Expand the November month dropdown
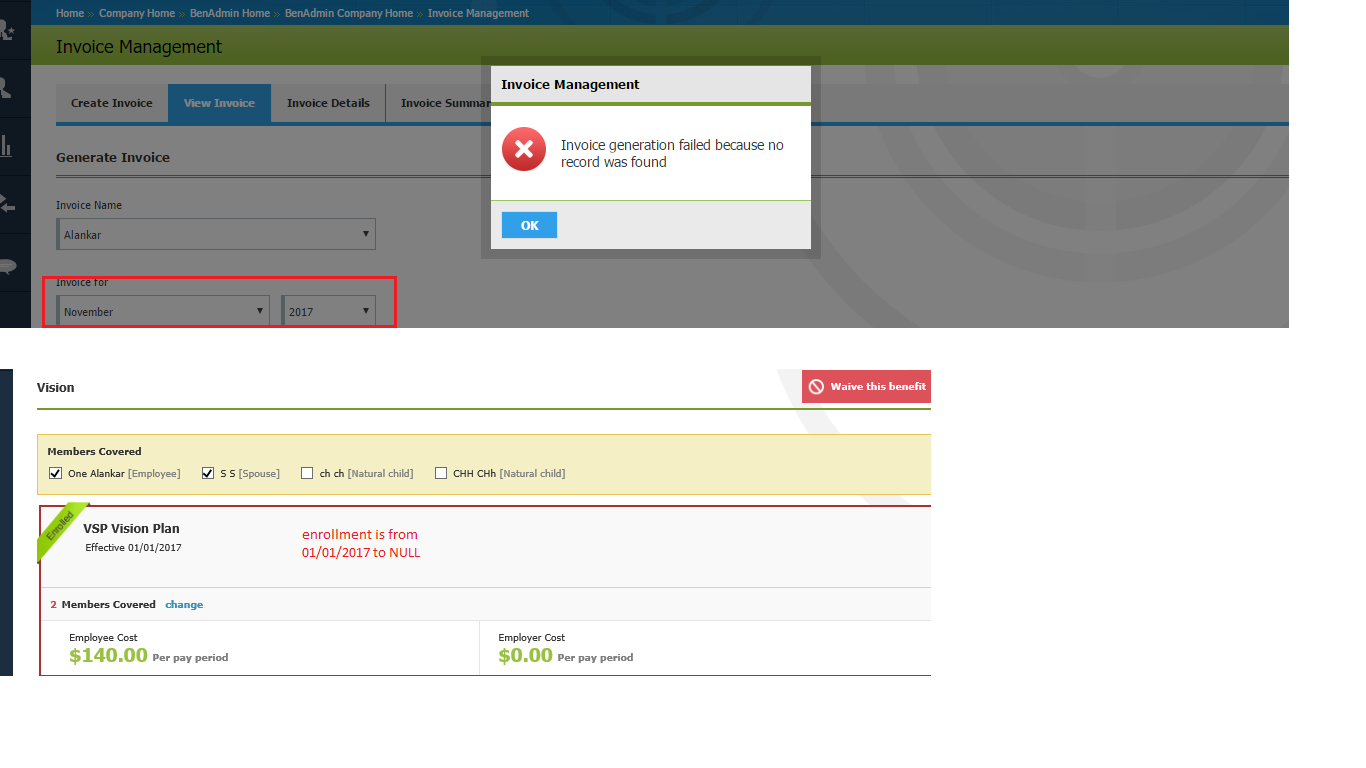The image size is (1366, 768). pos(163,310)
